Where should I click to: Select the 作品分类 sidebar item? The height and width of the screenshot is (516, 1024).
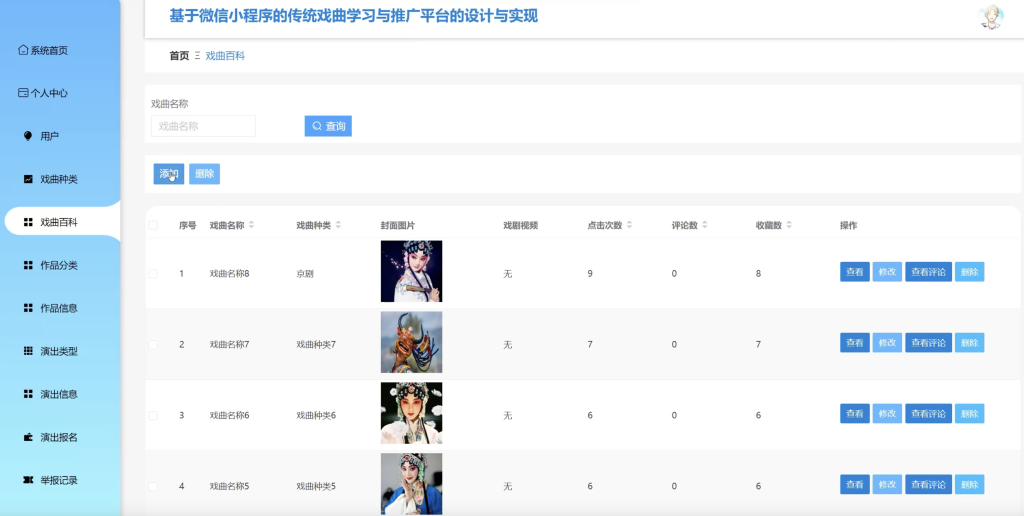pyautogui.click(x=60, y=265)
